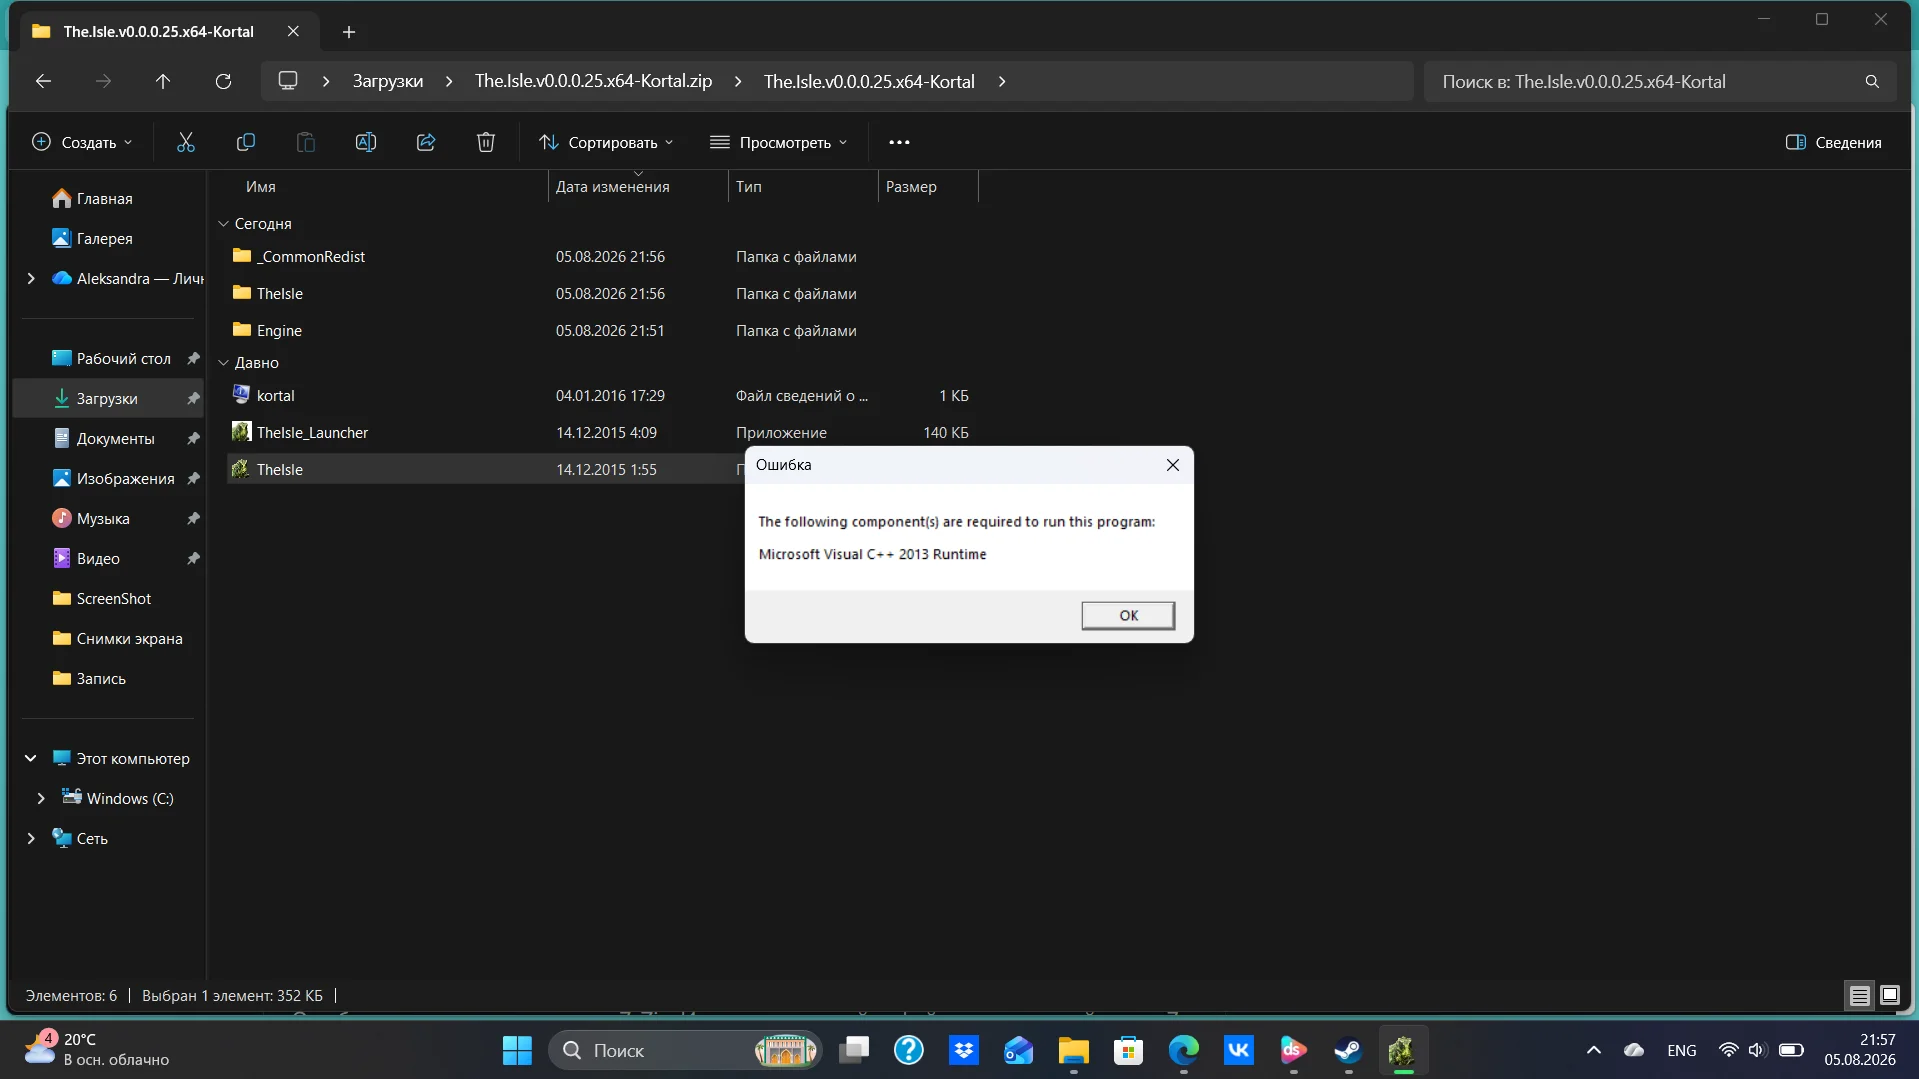Click the Cut scissors icon

[x=186, y=142]
